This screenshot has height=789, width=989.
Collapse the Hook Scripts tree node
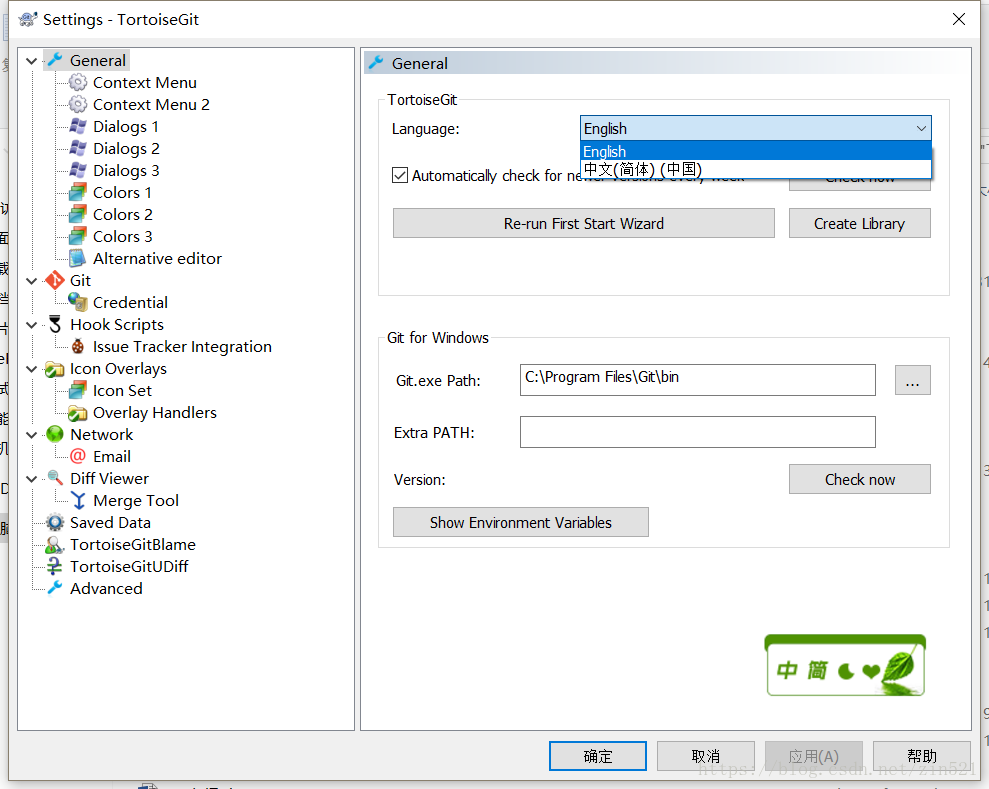(x=31, y=325)
